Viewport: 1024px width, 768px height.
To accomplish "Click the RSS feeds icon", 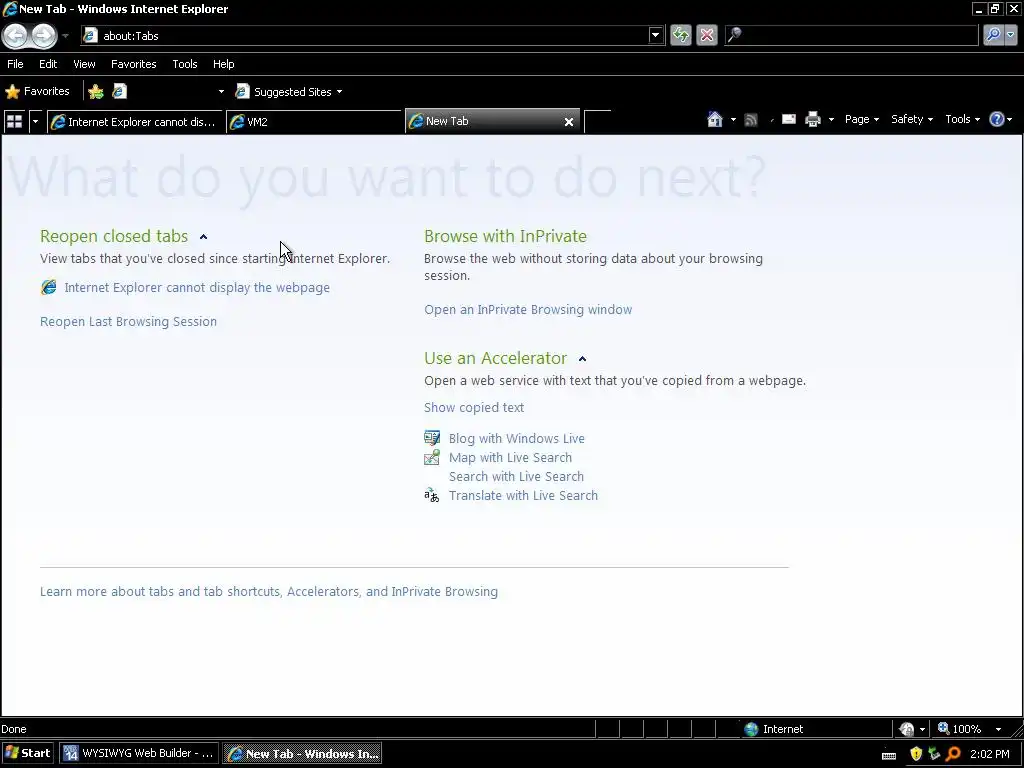I will point(751,120).
